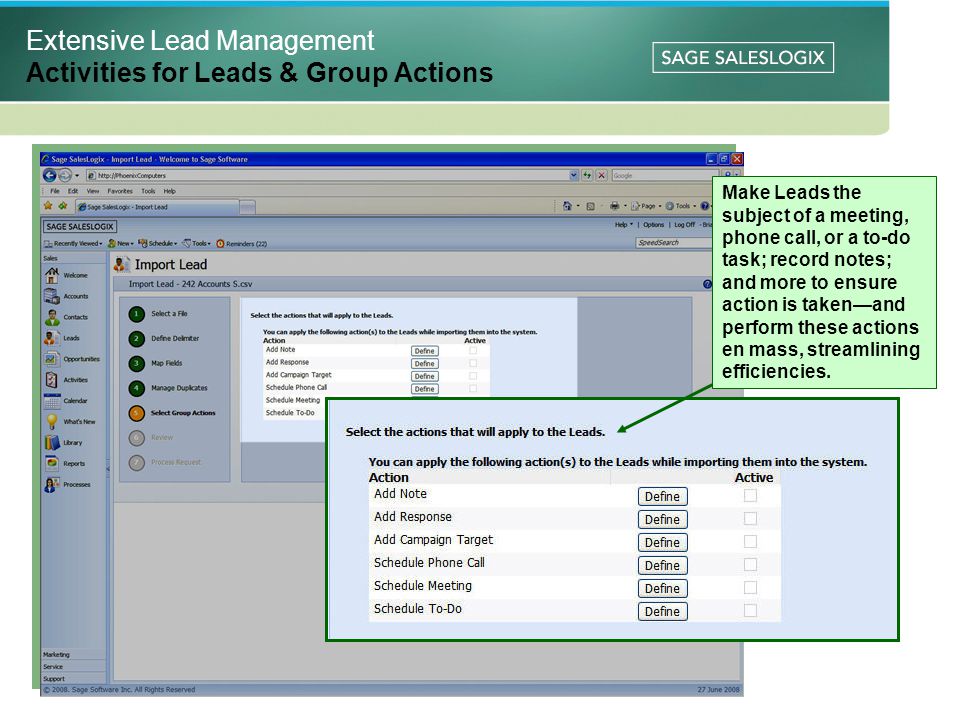Open the browser command-bar Tools gear dropdown
Screen dimensions: 960x720
[x=681, y=206]
